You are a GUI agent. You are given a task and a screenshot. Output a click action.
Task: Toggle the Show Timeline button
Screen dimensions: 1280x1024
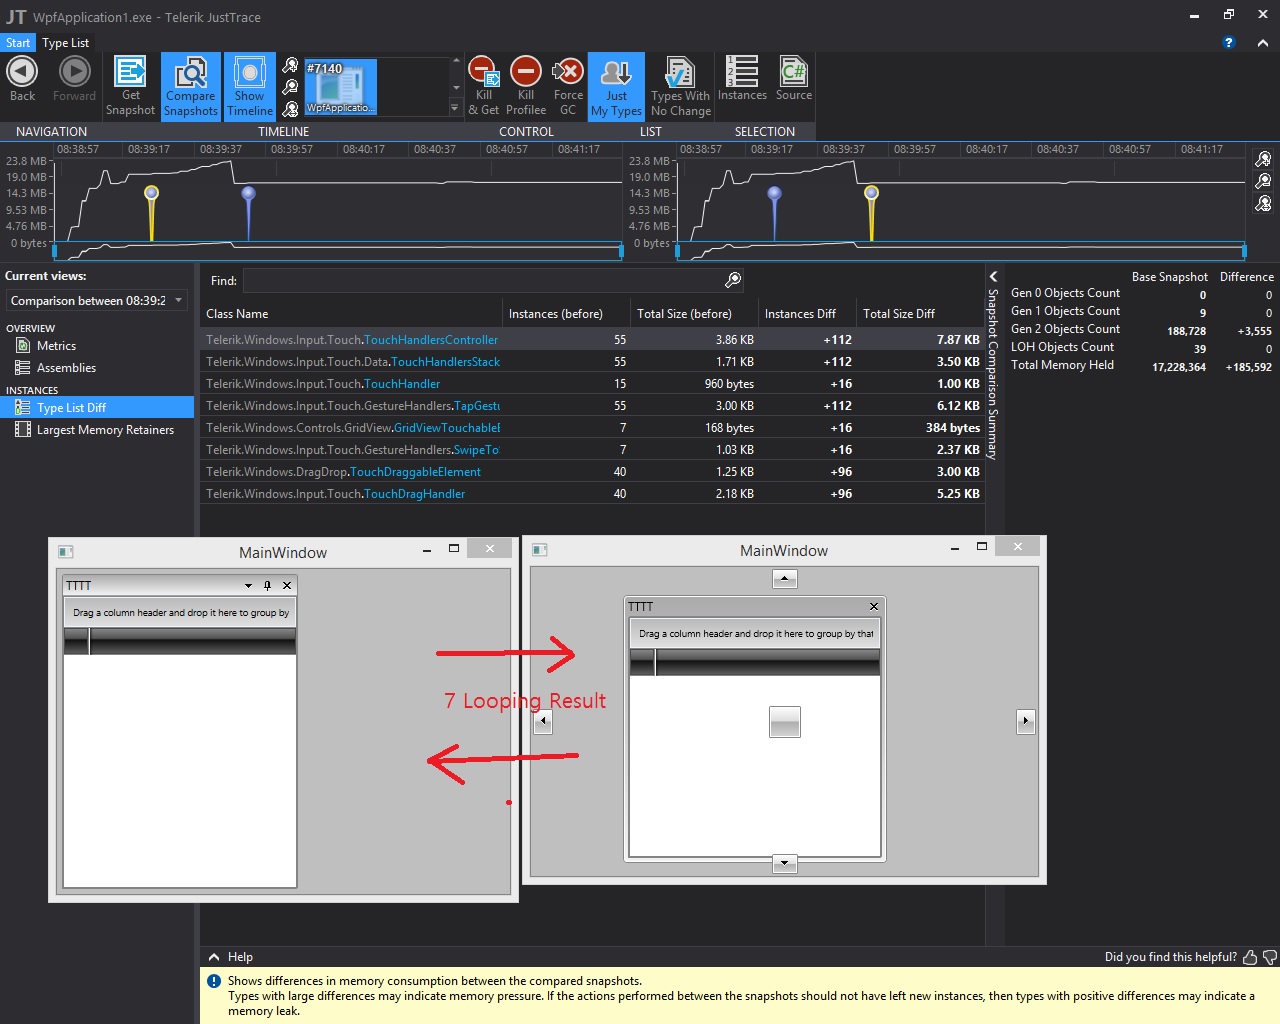[x=249, y=86]
